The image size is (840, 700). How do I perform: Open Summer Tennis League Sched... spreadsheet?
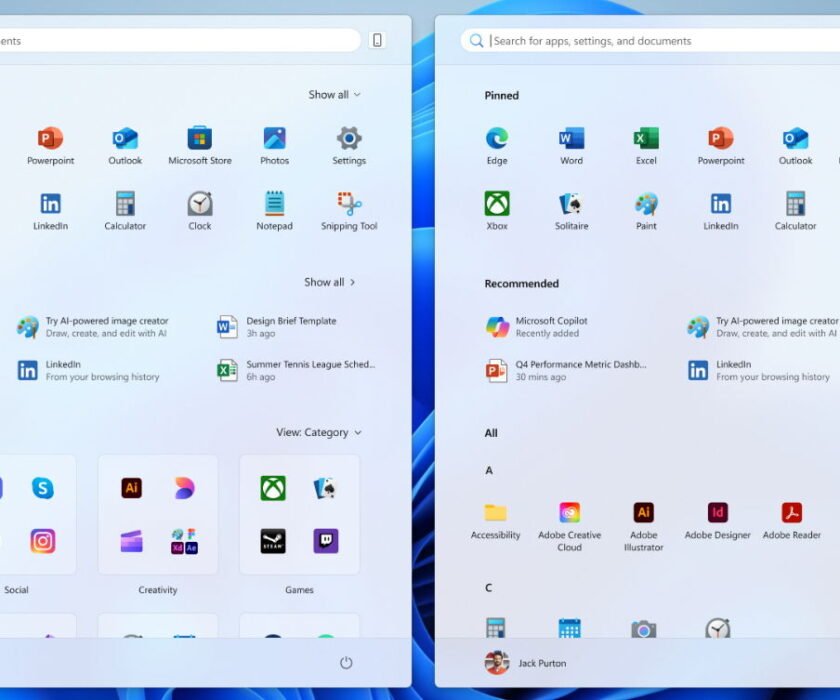296,370
